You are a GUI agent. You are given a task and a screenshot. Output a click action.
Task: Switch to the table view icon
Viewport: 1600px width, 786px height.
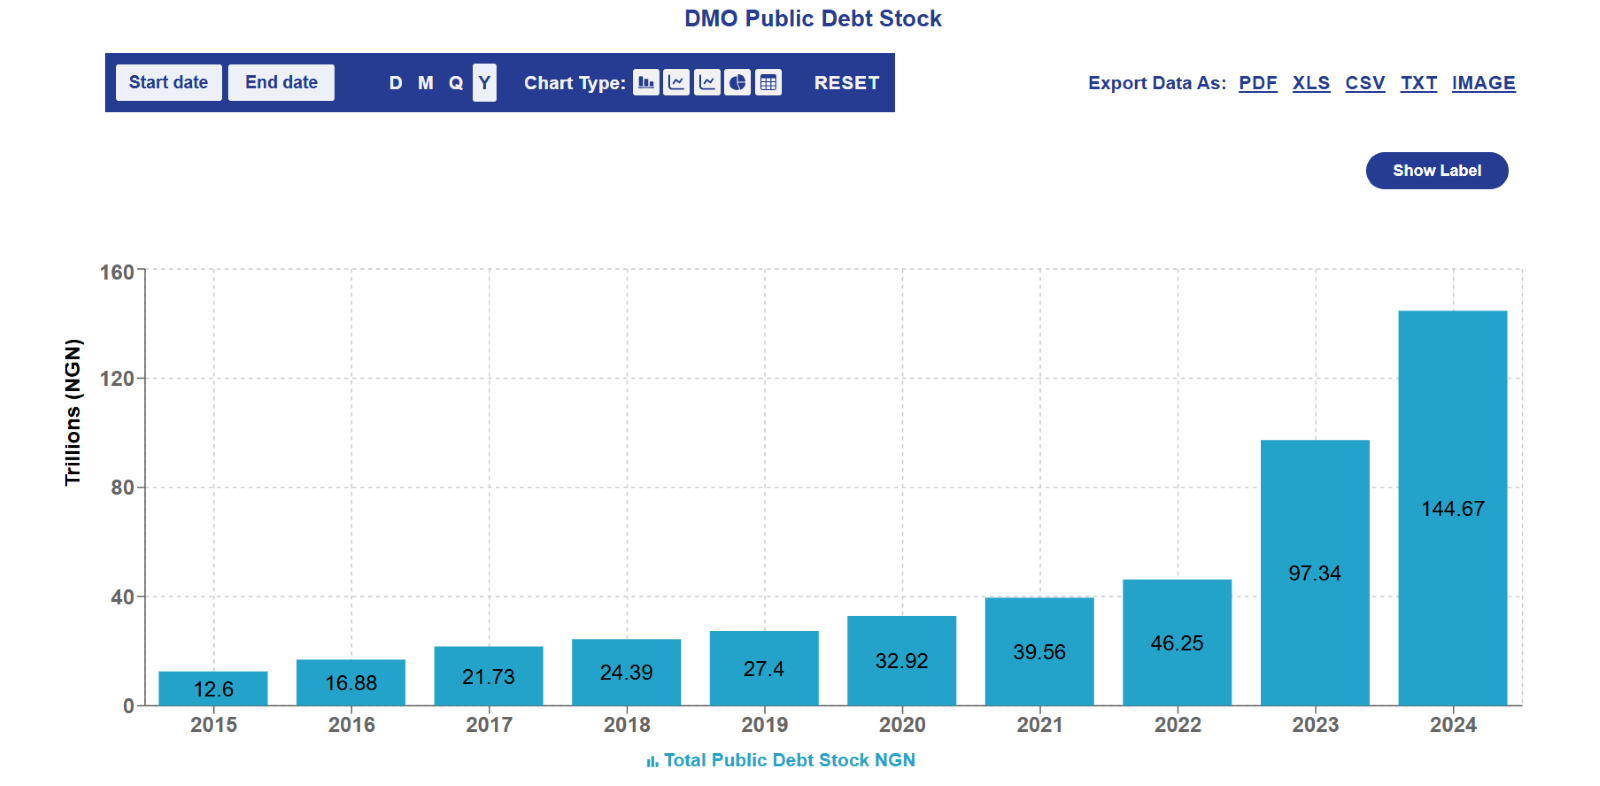(768, 83)
